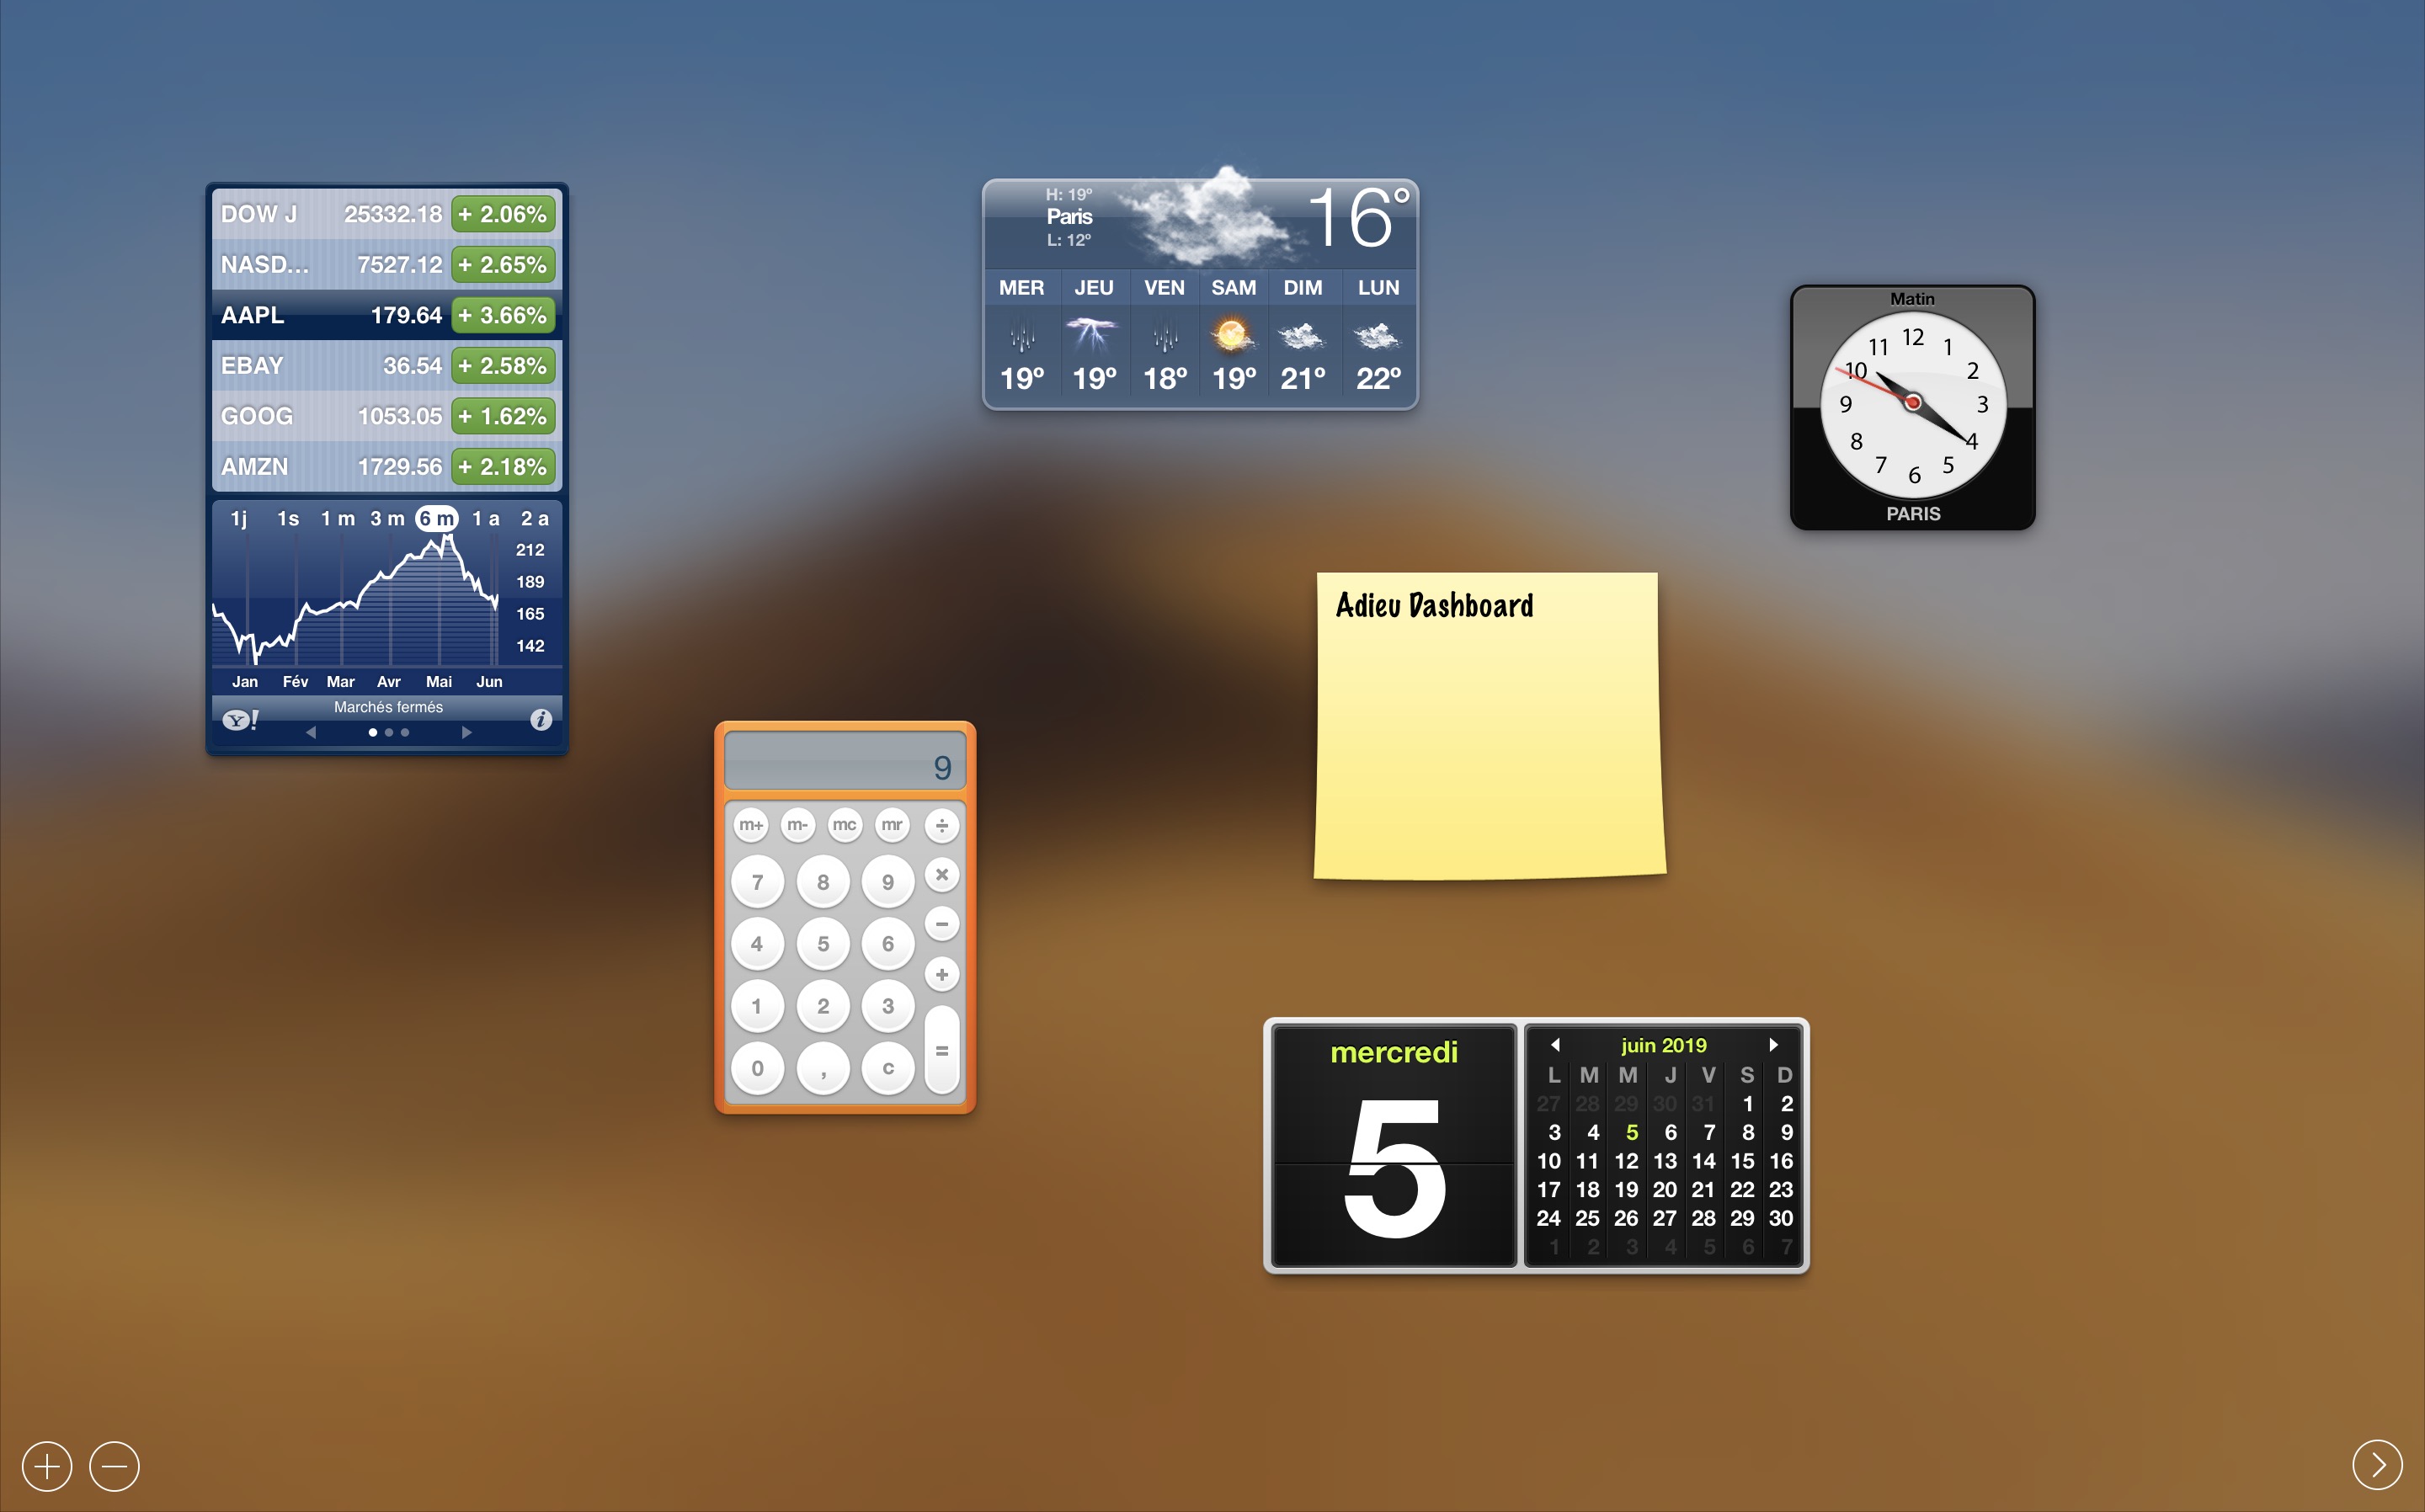Click the right arrow circle icon
This screenshot has height=1512, width=2425.
[x=2377, y=1464]
